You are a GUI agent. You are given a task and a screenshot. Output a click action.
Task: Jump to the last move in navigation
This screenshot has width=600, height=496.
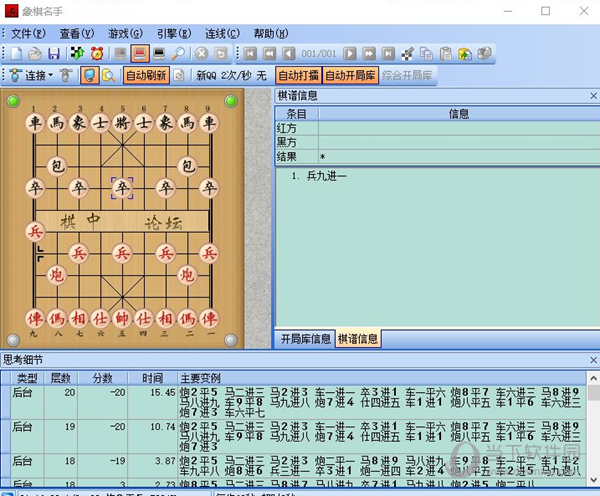[x=387, y=53]
